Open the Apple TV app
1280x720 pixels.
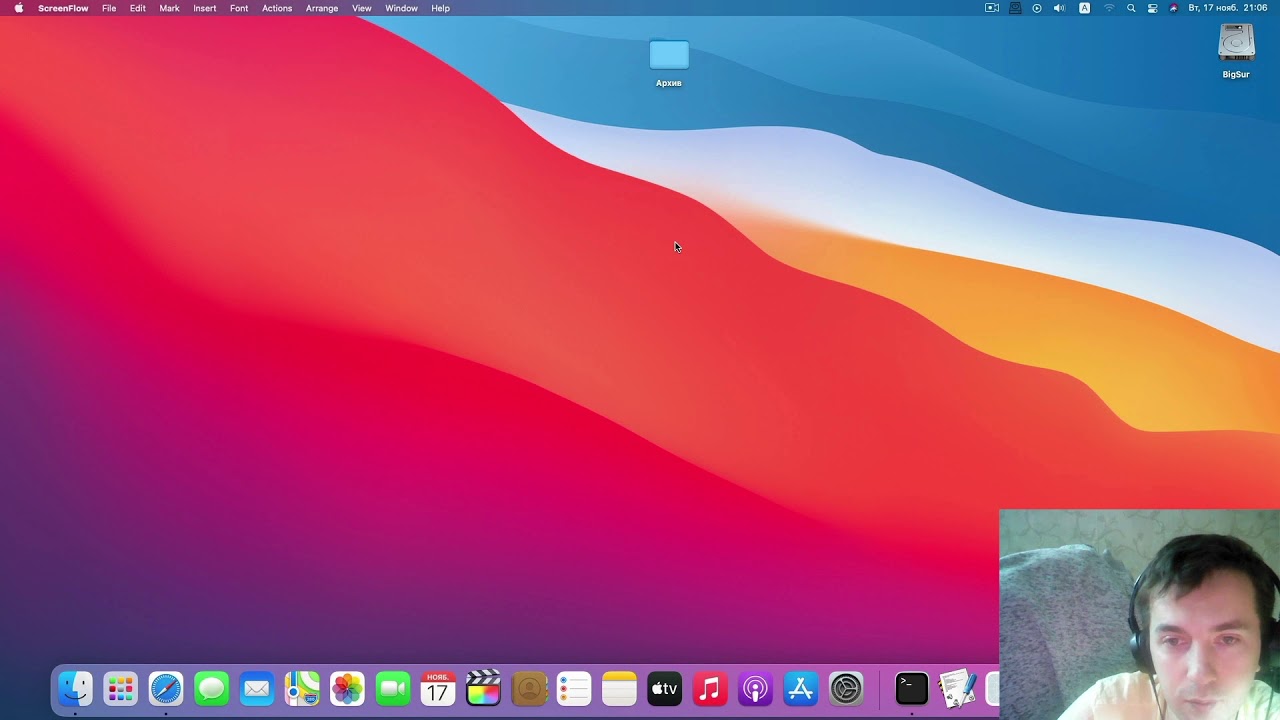[x=665, y=688]
